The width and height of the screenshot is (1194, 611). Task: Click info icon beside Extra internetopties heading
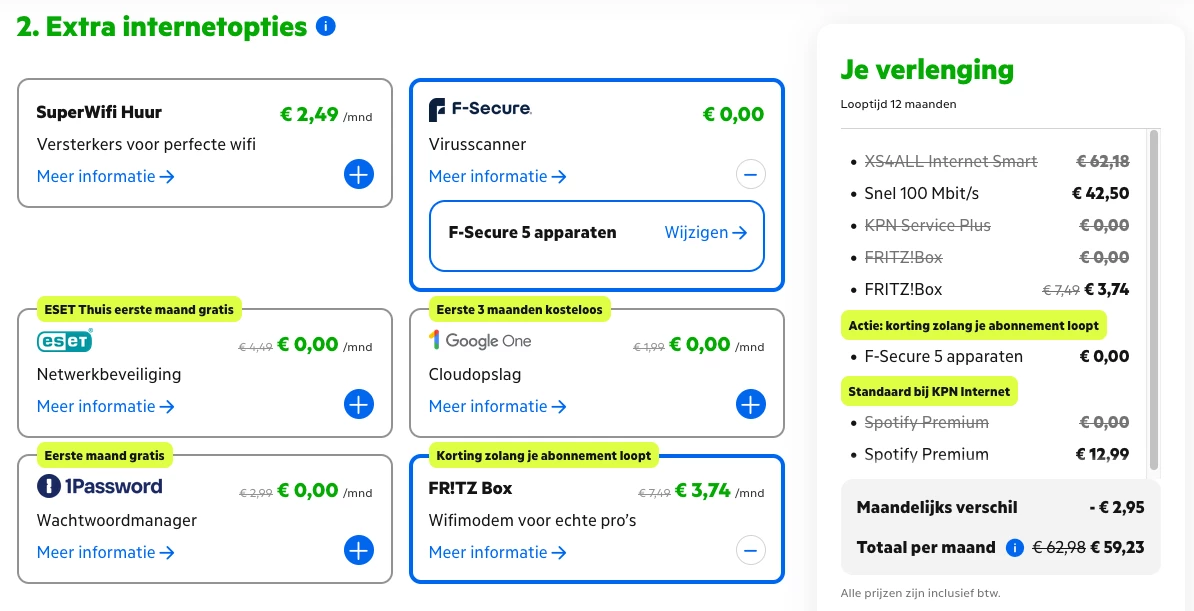pos(325,27)
